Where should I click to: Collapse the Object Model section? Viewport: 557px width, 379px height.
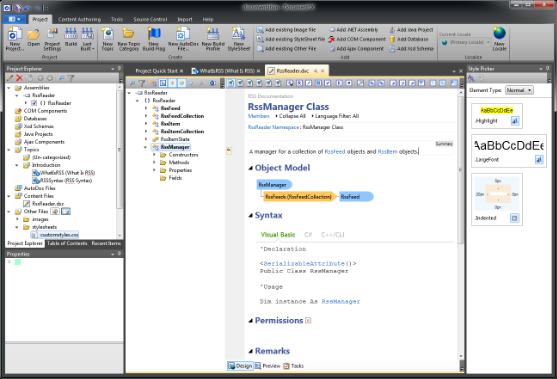coord(251,168)
